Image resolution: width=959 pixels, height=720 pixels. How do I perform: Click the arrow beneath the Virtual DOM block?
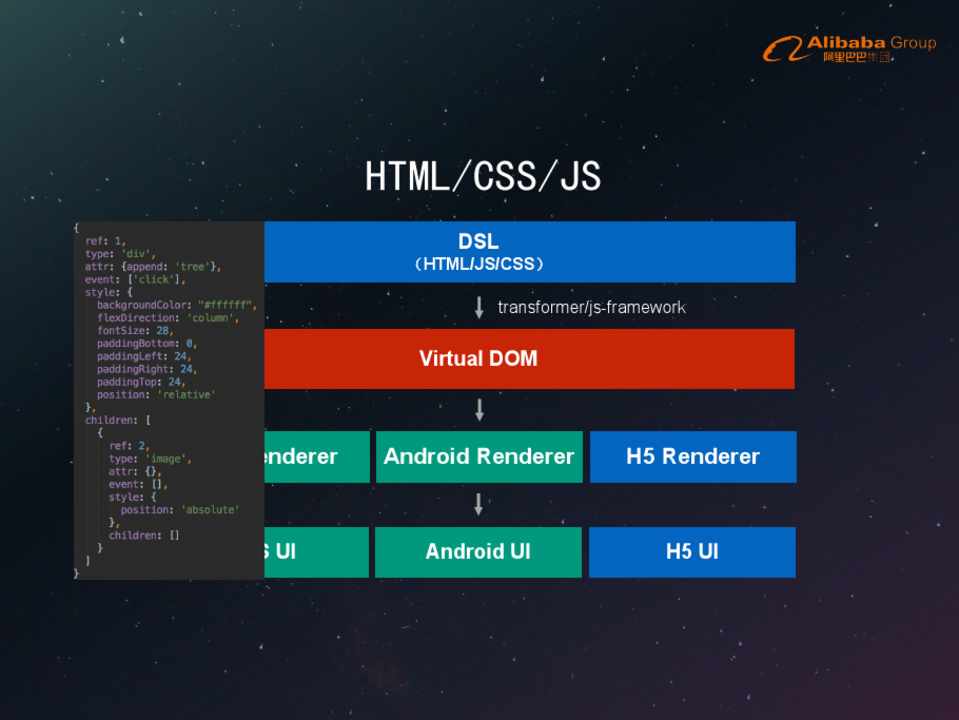(x=479, y=410)
